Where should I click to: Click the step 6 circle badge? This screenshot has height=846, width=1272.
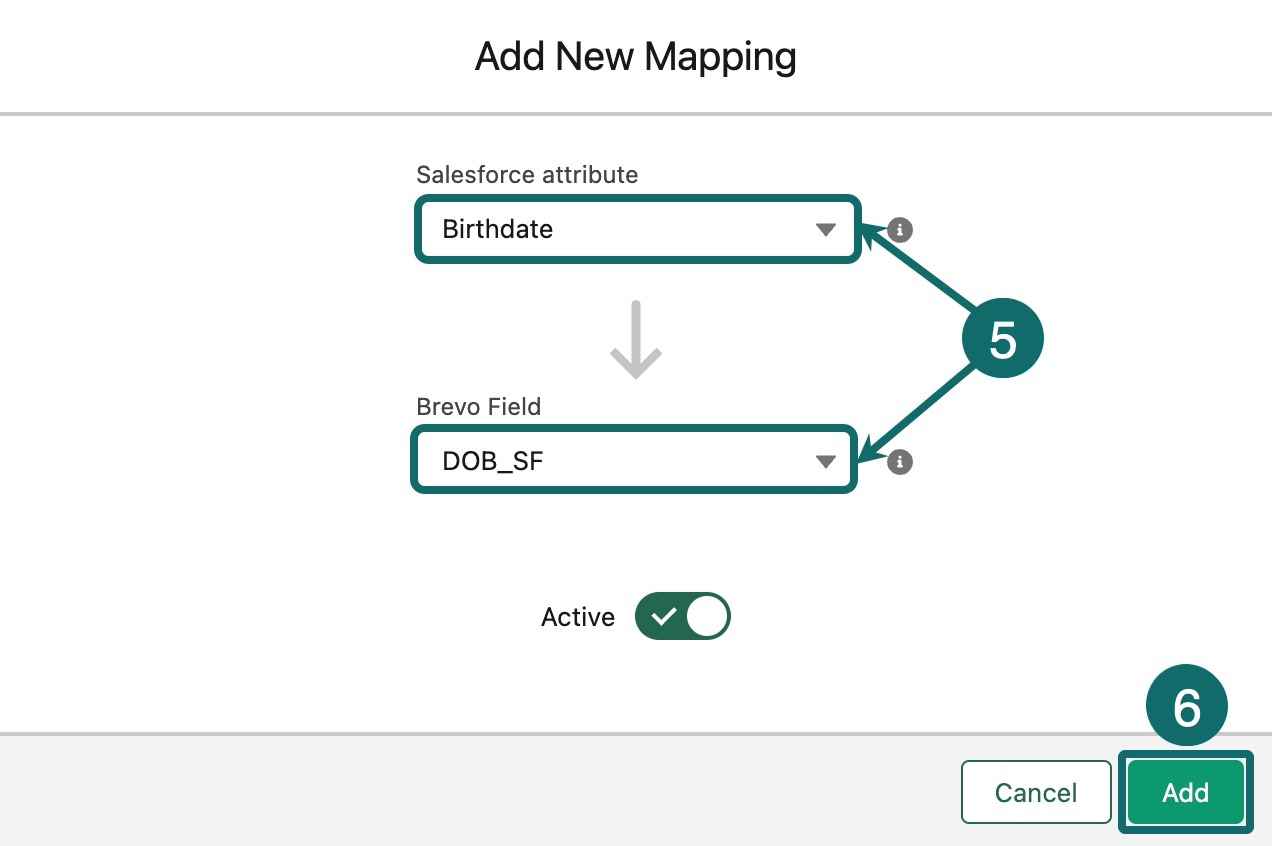pos(1186,708)
